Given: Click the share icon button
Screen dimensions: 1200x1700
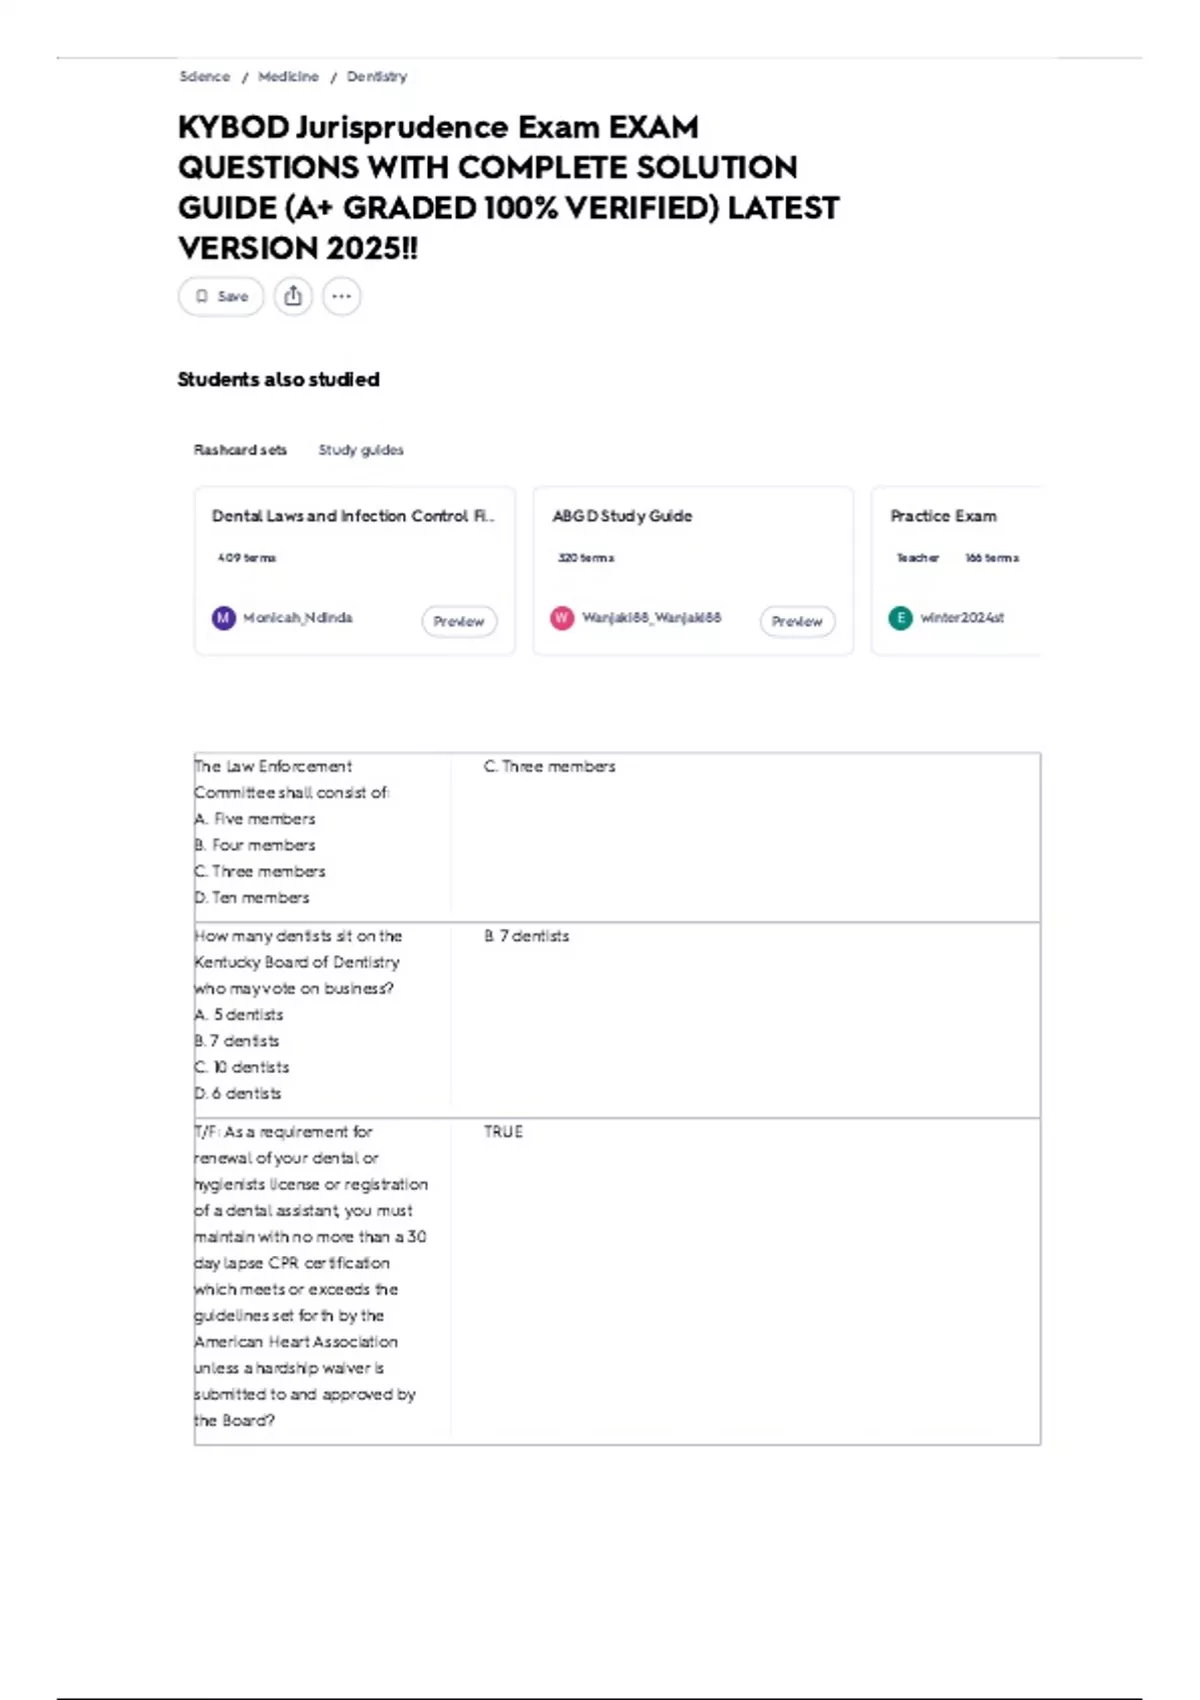Looking at the screenshot, I should (293, 296).
